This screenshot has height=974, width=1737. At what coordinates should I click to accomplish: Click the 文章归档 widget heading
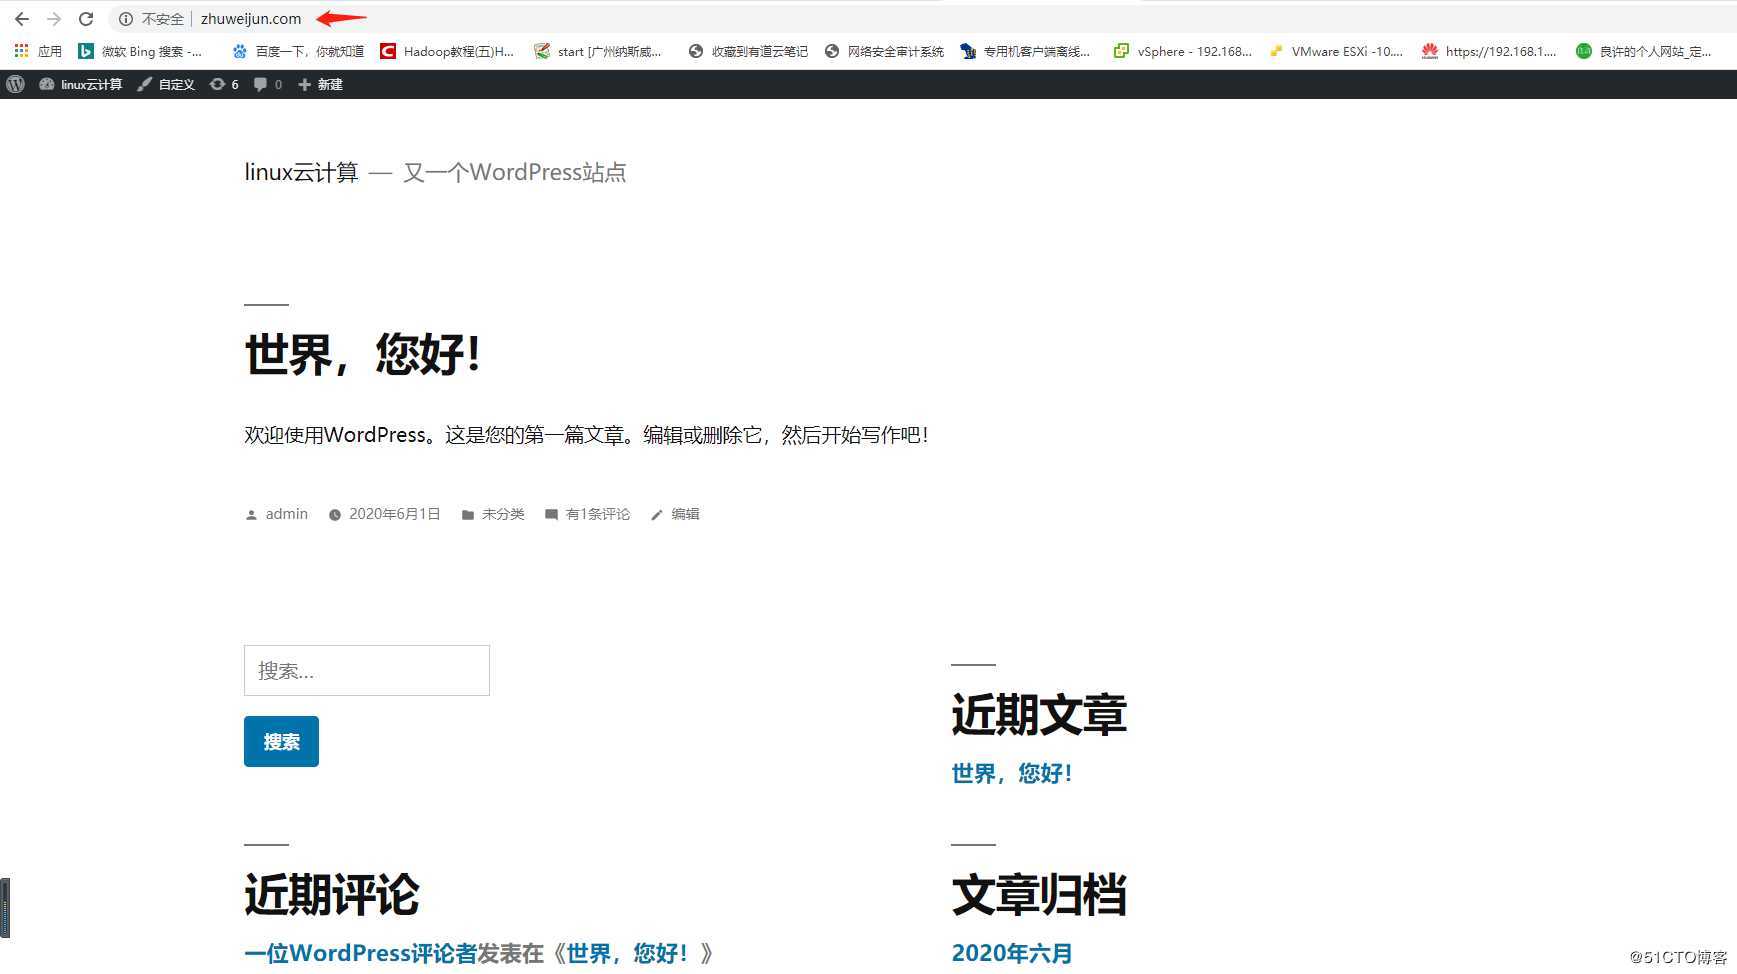[x=1039, y=895]
